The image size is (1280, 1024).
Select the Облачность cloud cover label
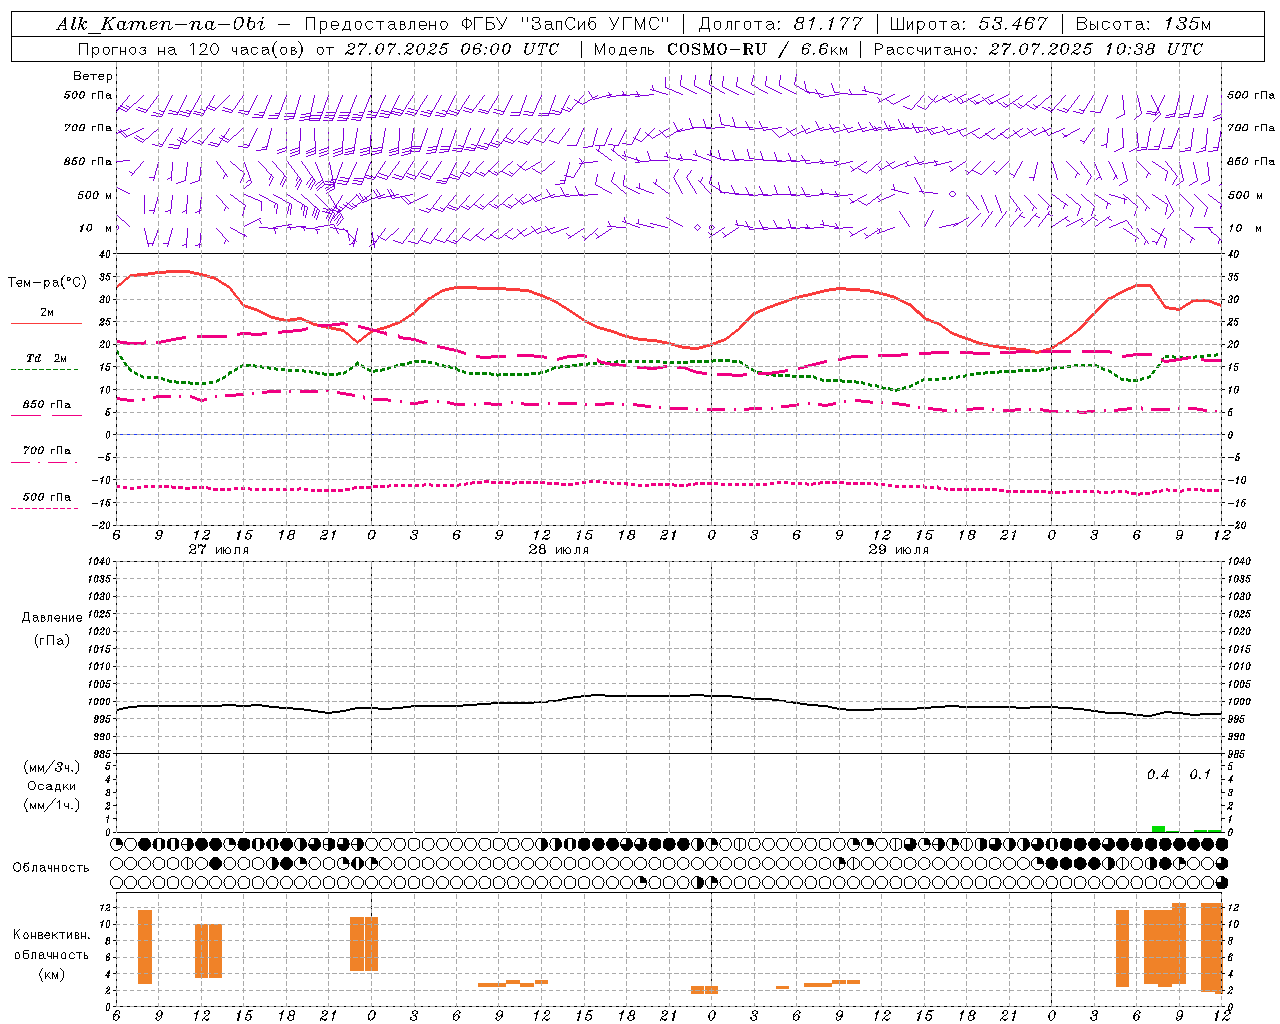click(x=51, y=868)
